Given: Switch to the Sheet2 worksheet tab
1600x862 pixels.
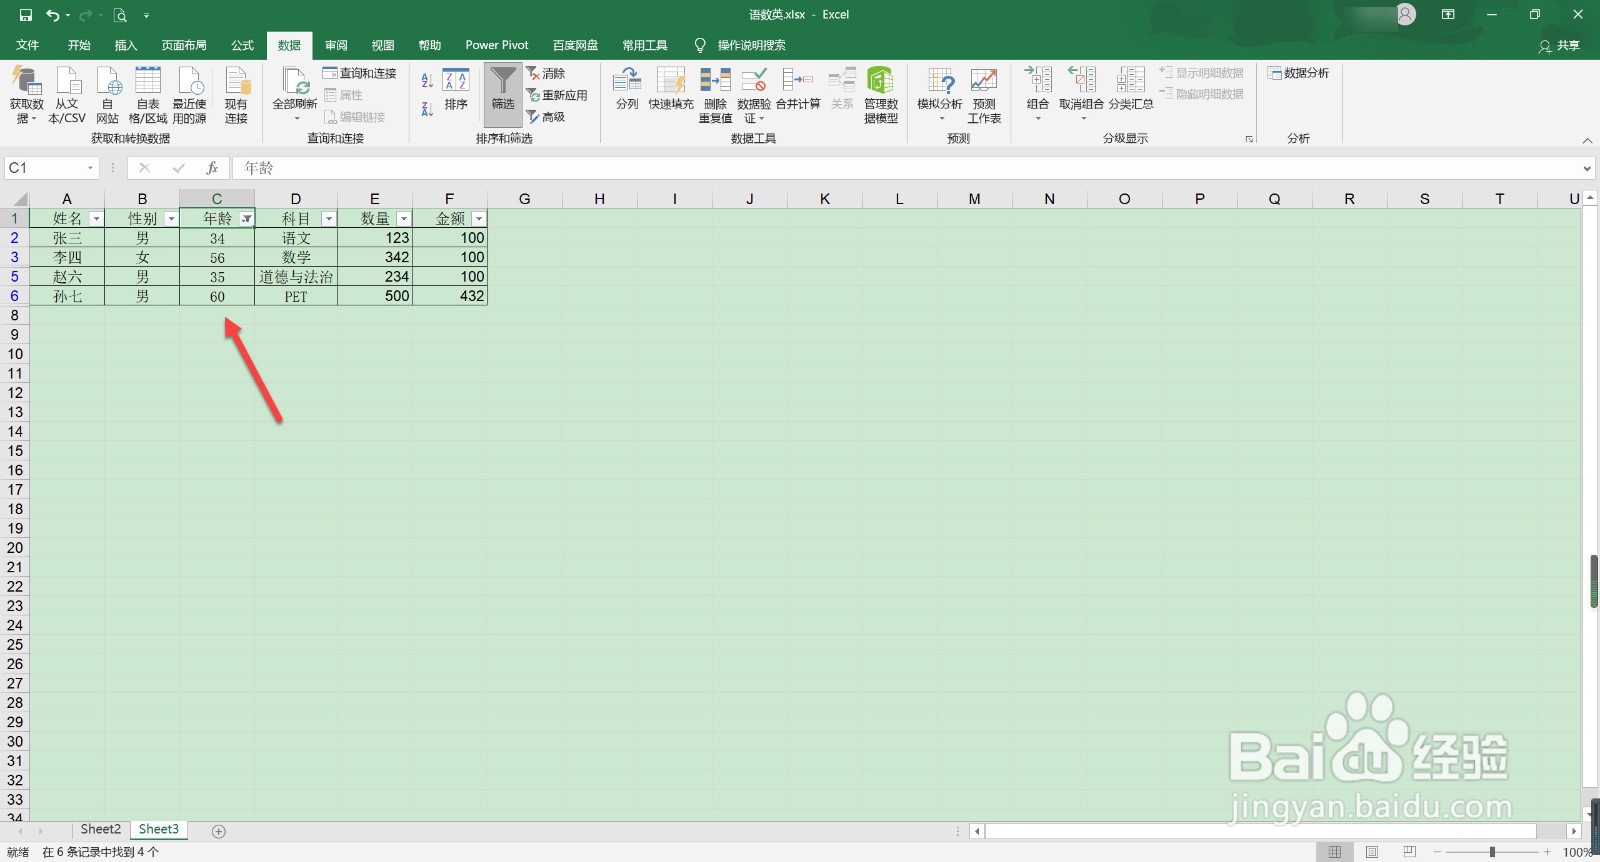Looking at the screenshot, I should [101, 830].
